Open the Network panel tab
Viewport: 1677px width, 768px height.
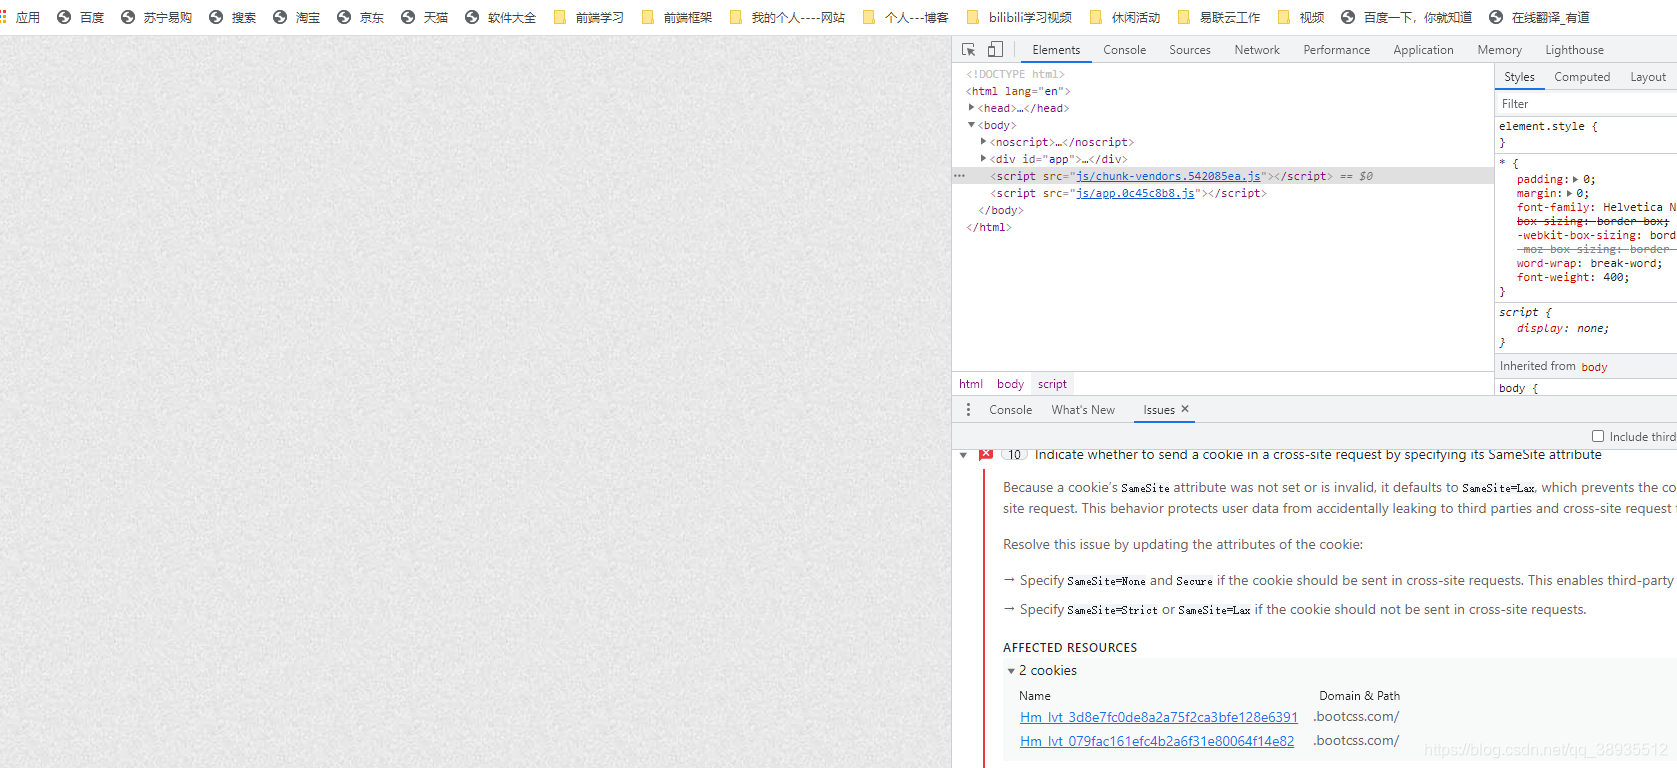[x=1257, y=50]
